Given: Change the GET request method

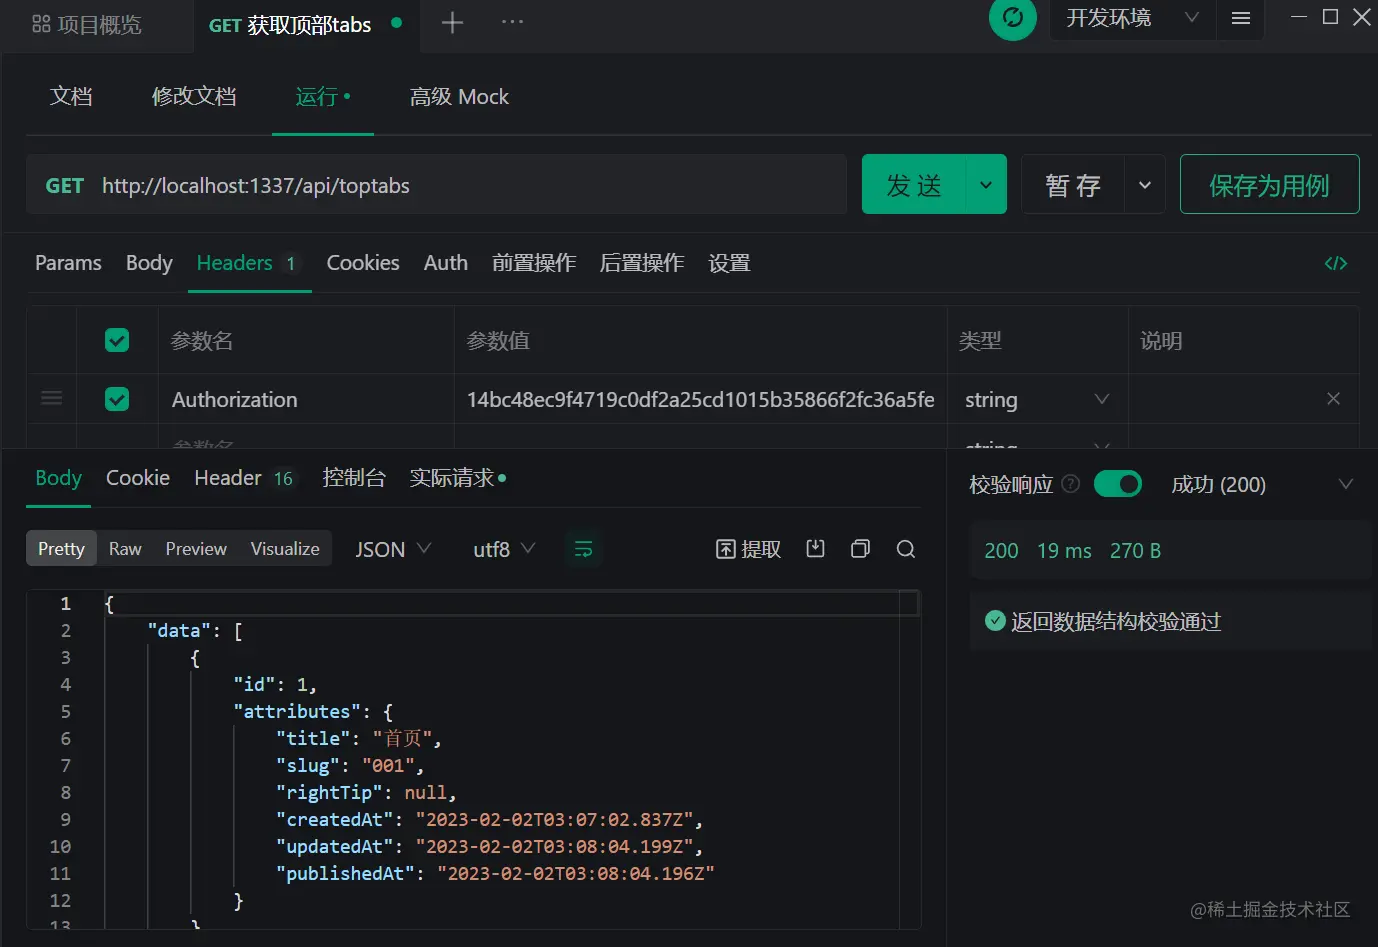Looking at the screenshot, I should coord(64,186).
